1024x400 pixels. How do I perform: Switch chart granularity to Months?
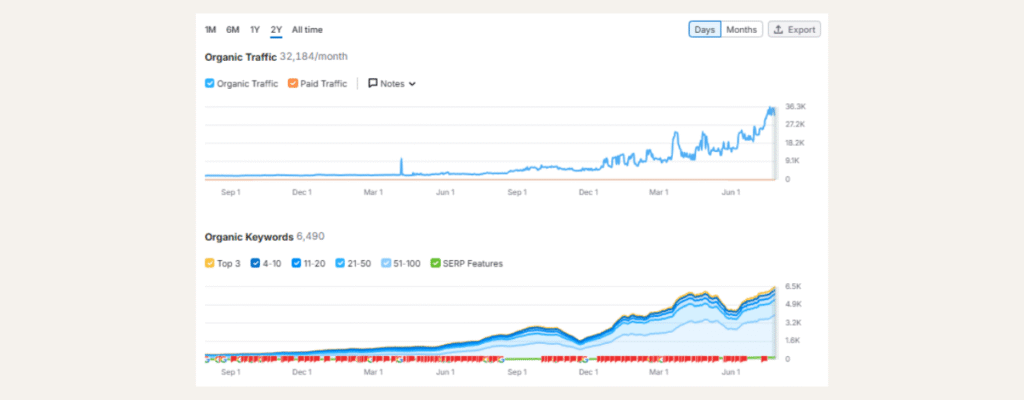(x=741, y=30)
